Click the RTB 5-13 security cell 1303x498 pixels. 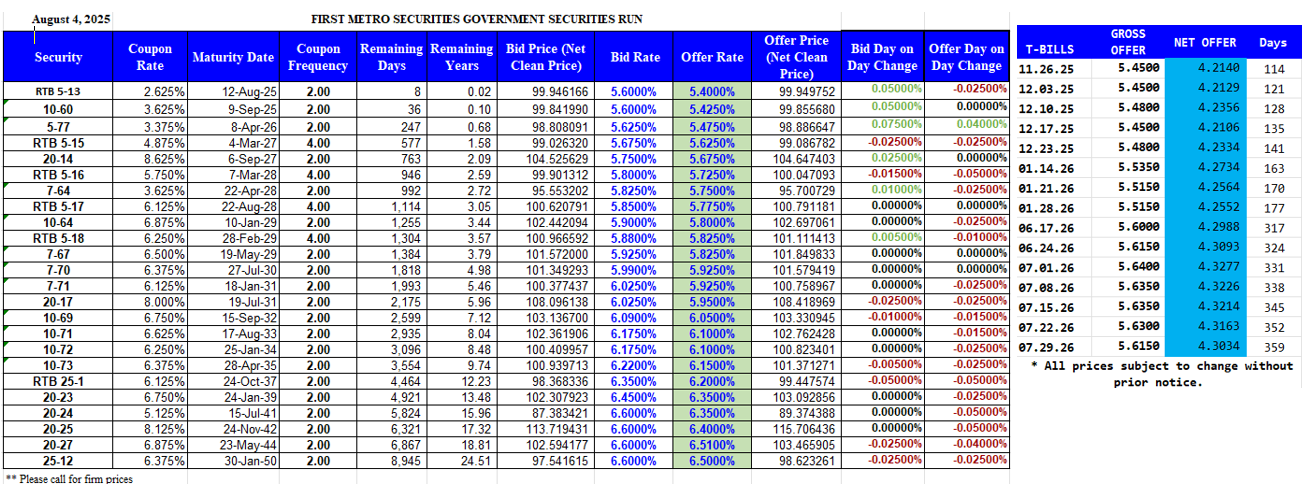coord(59,91)
